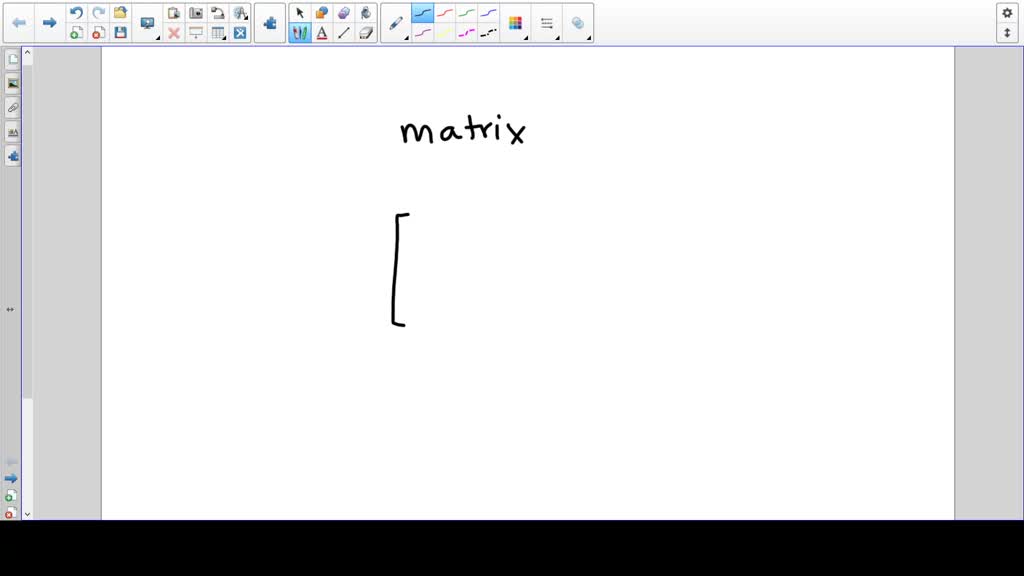Add a new page from the top toolbar
This screenshot has width=1024, height=576.
[76, 33]
